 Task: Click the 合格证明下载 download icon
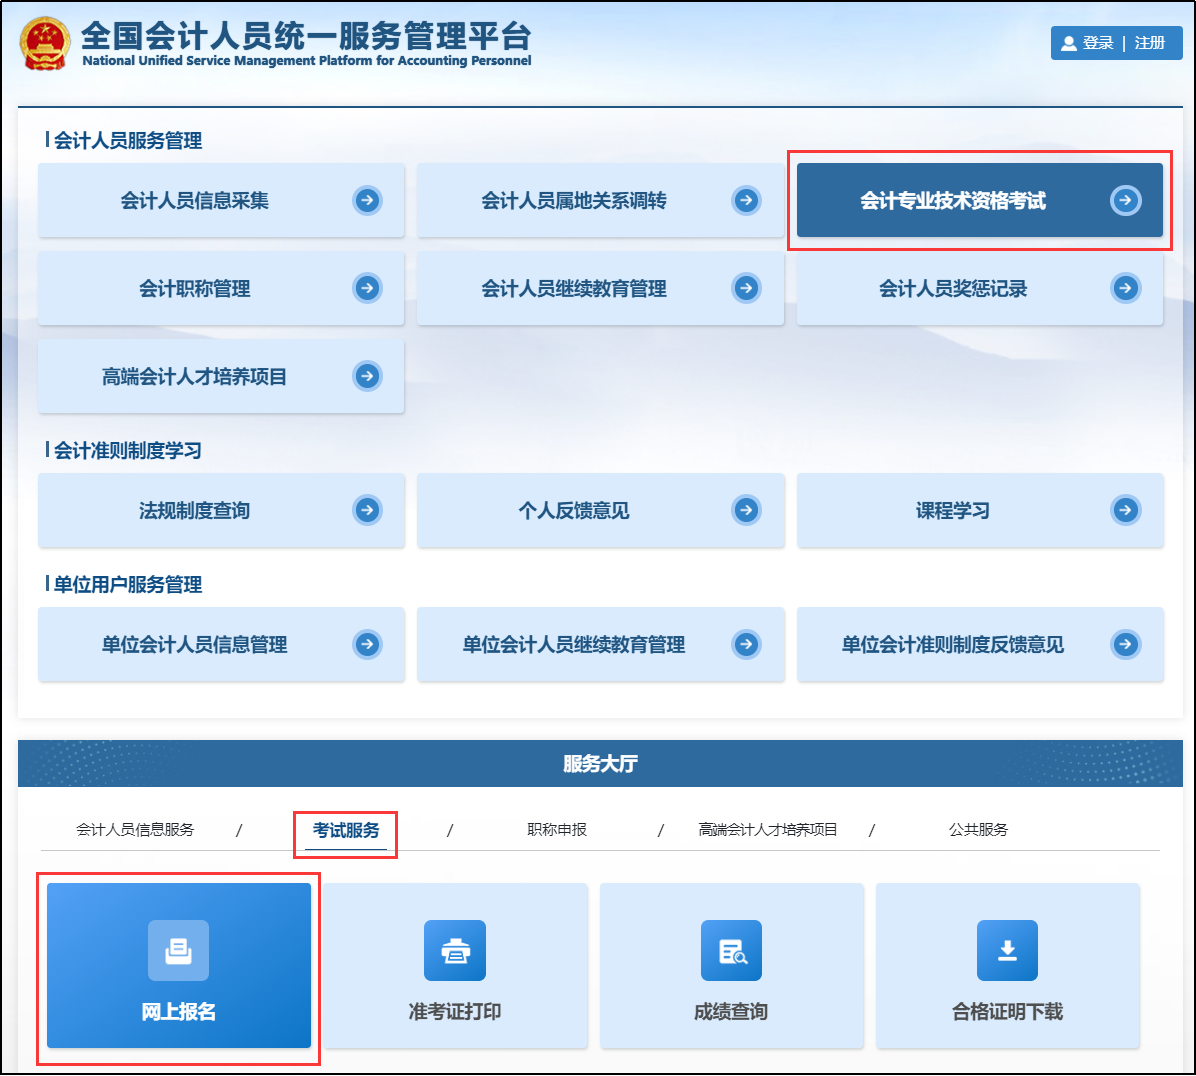[1008, 951]
